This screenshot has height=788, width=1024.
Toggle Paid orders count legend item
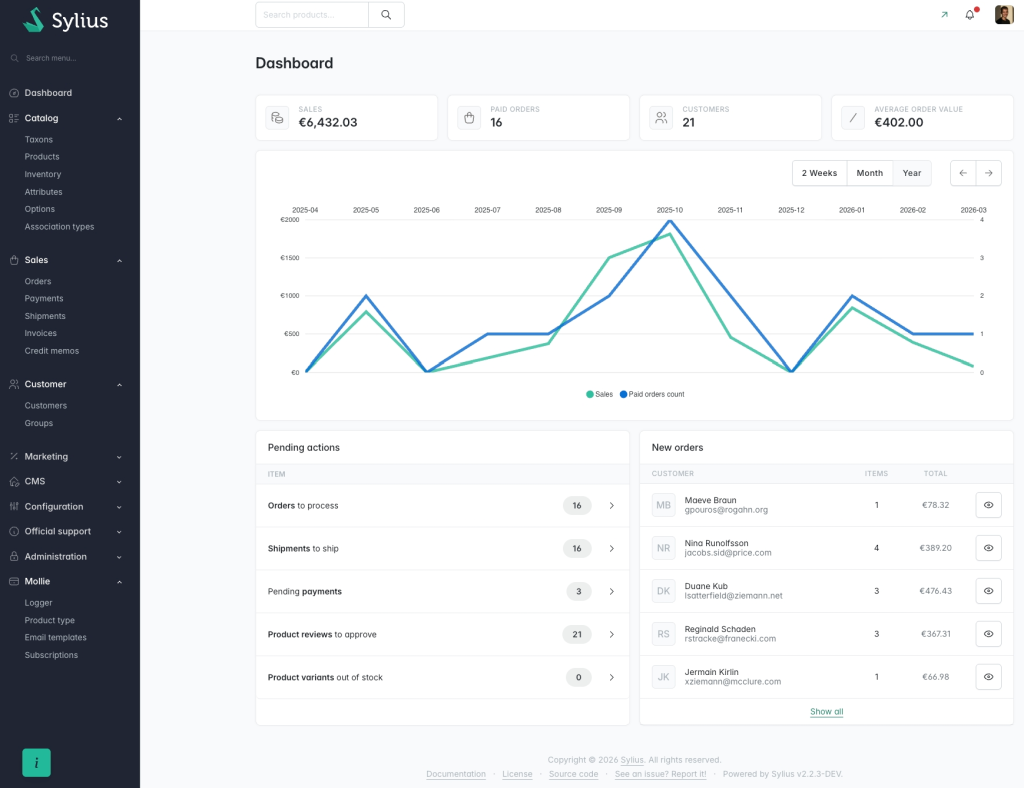(652, 394)
